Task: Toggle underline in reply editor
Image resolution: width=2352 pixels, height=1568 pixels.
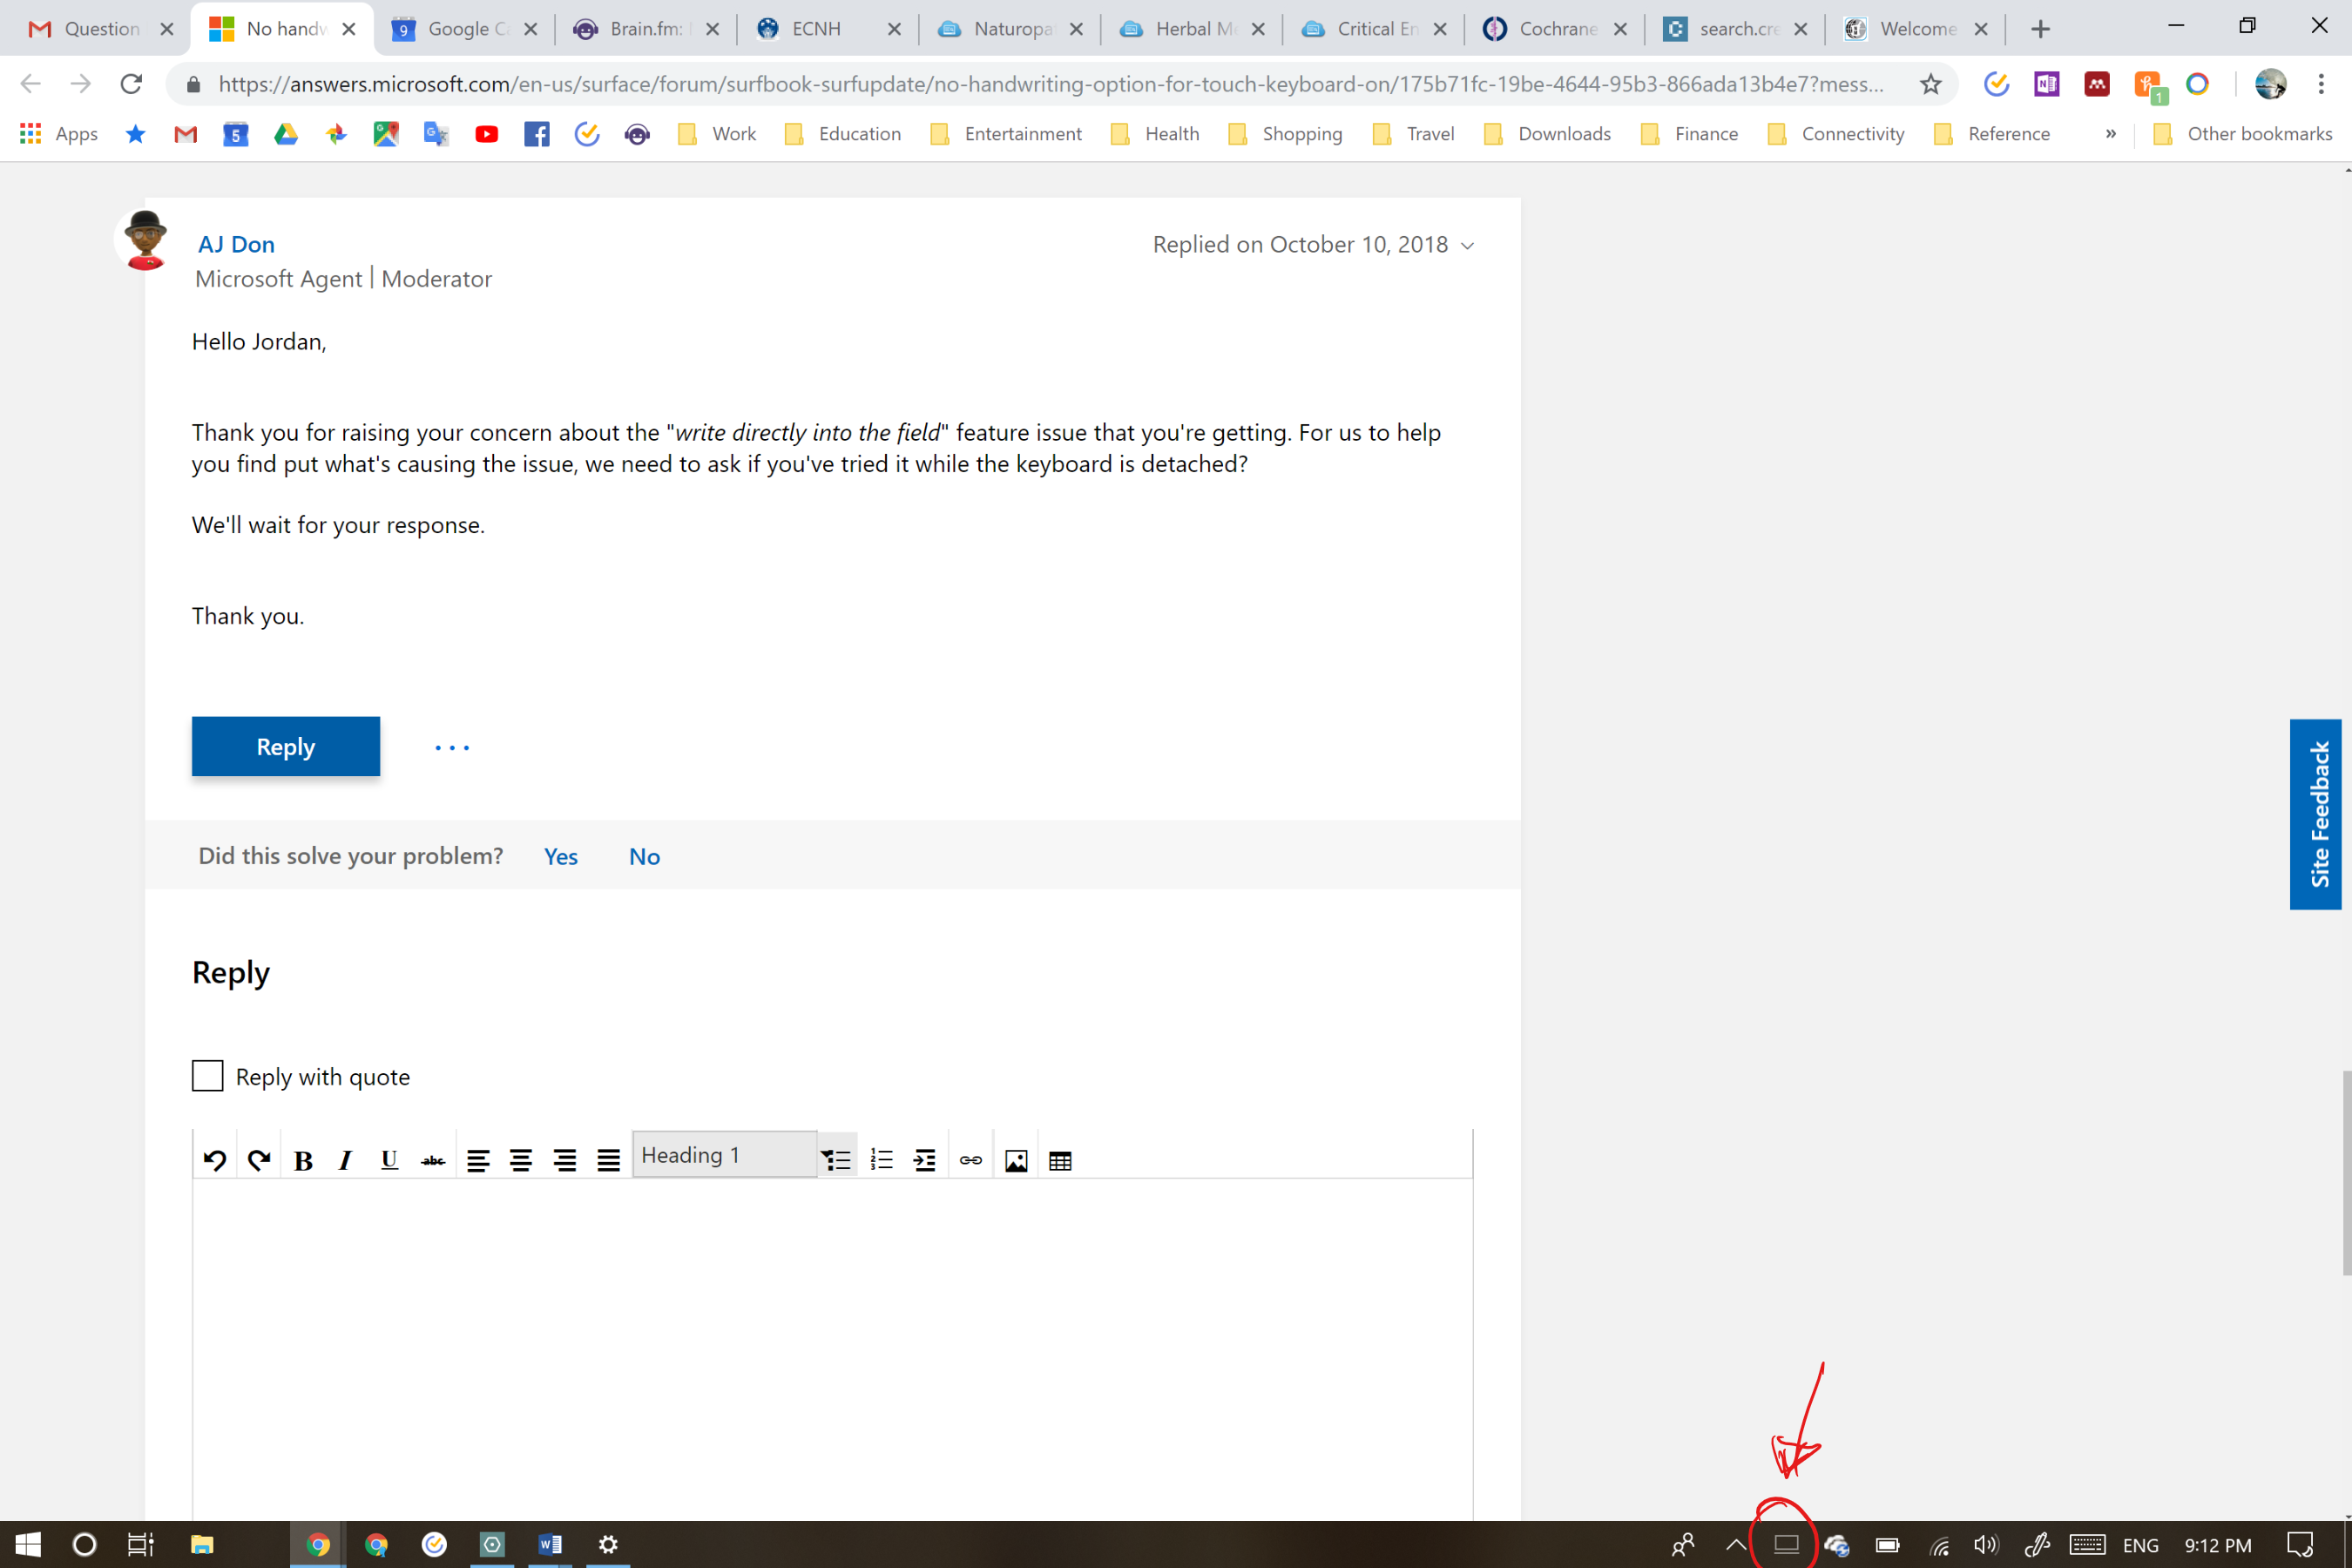Action: tap(389, 1160)
